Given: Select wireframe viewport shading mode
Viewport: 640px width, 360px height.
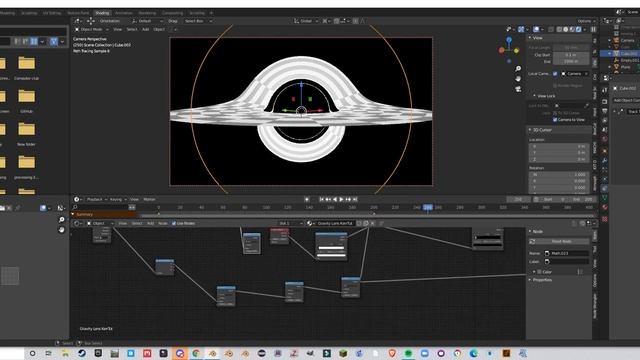Looking at the screenshot, I should pyautogui.click(x=560, y=29).
